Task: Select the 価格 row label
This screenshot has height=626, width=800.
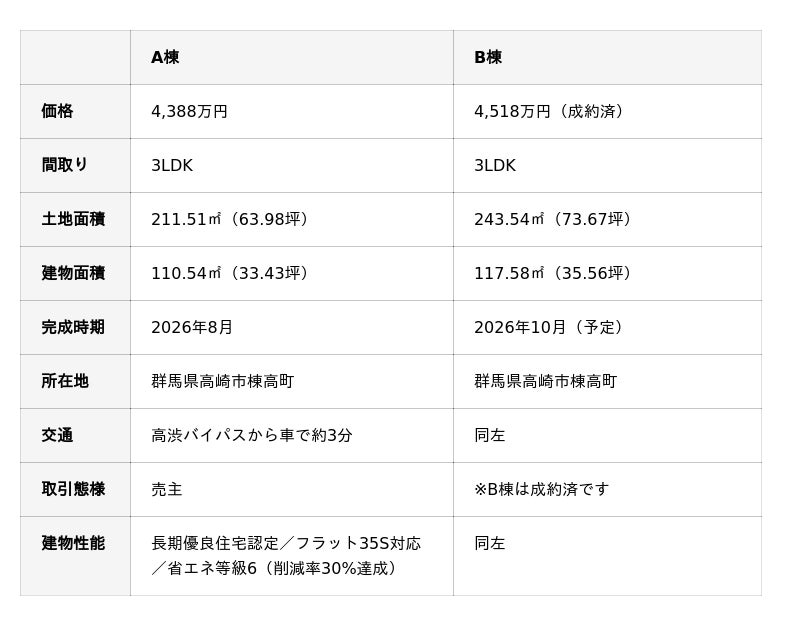Action: [x=57, y=111]
